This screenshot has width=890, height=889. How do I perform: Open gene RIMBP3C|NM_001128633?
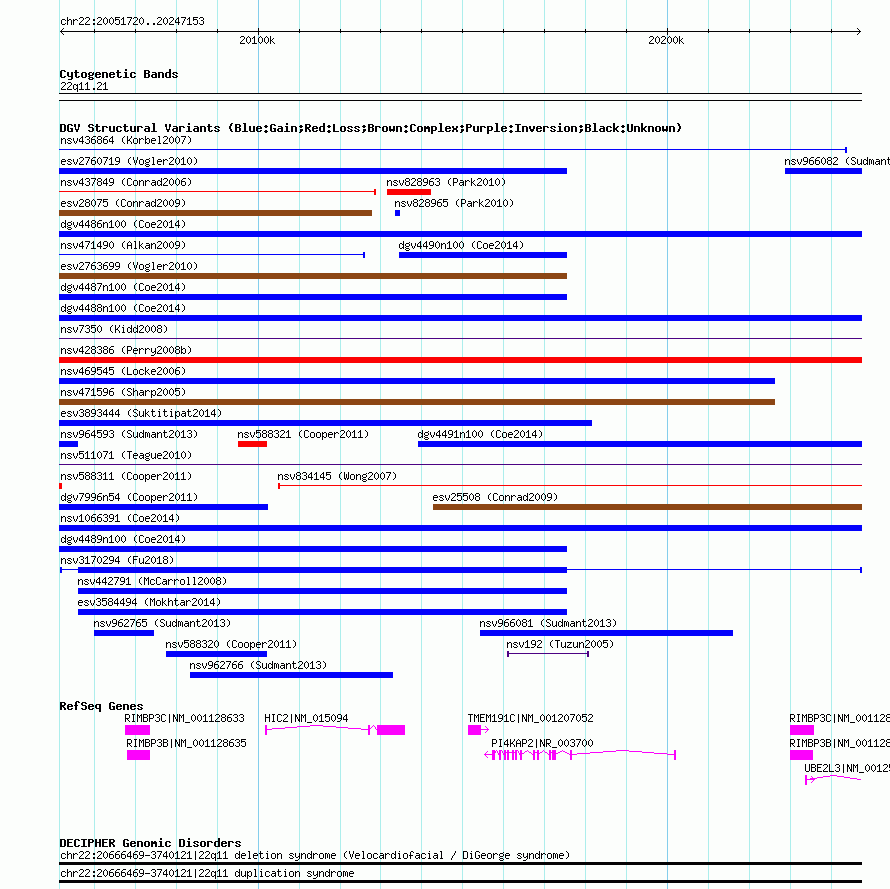tap(184, 718)
